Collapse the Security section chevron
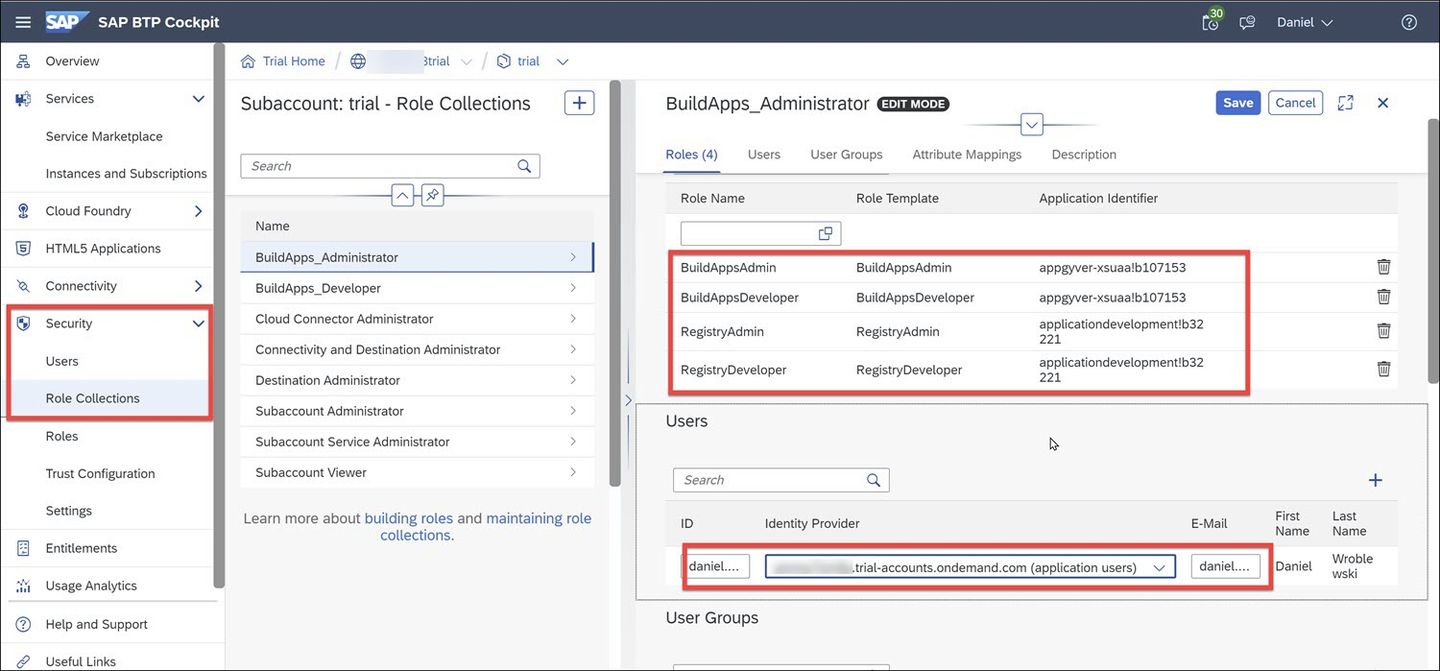The image size is (1440, 671). 198,324
